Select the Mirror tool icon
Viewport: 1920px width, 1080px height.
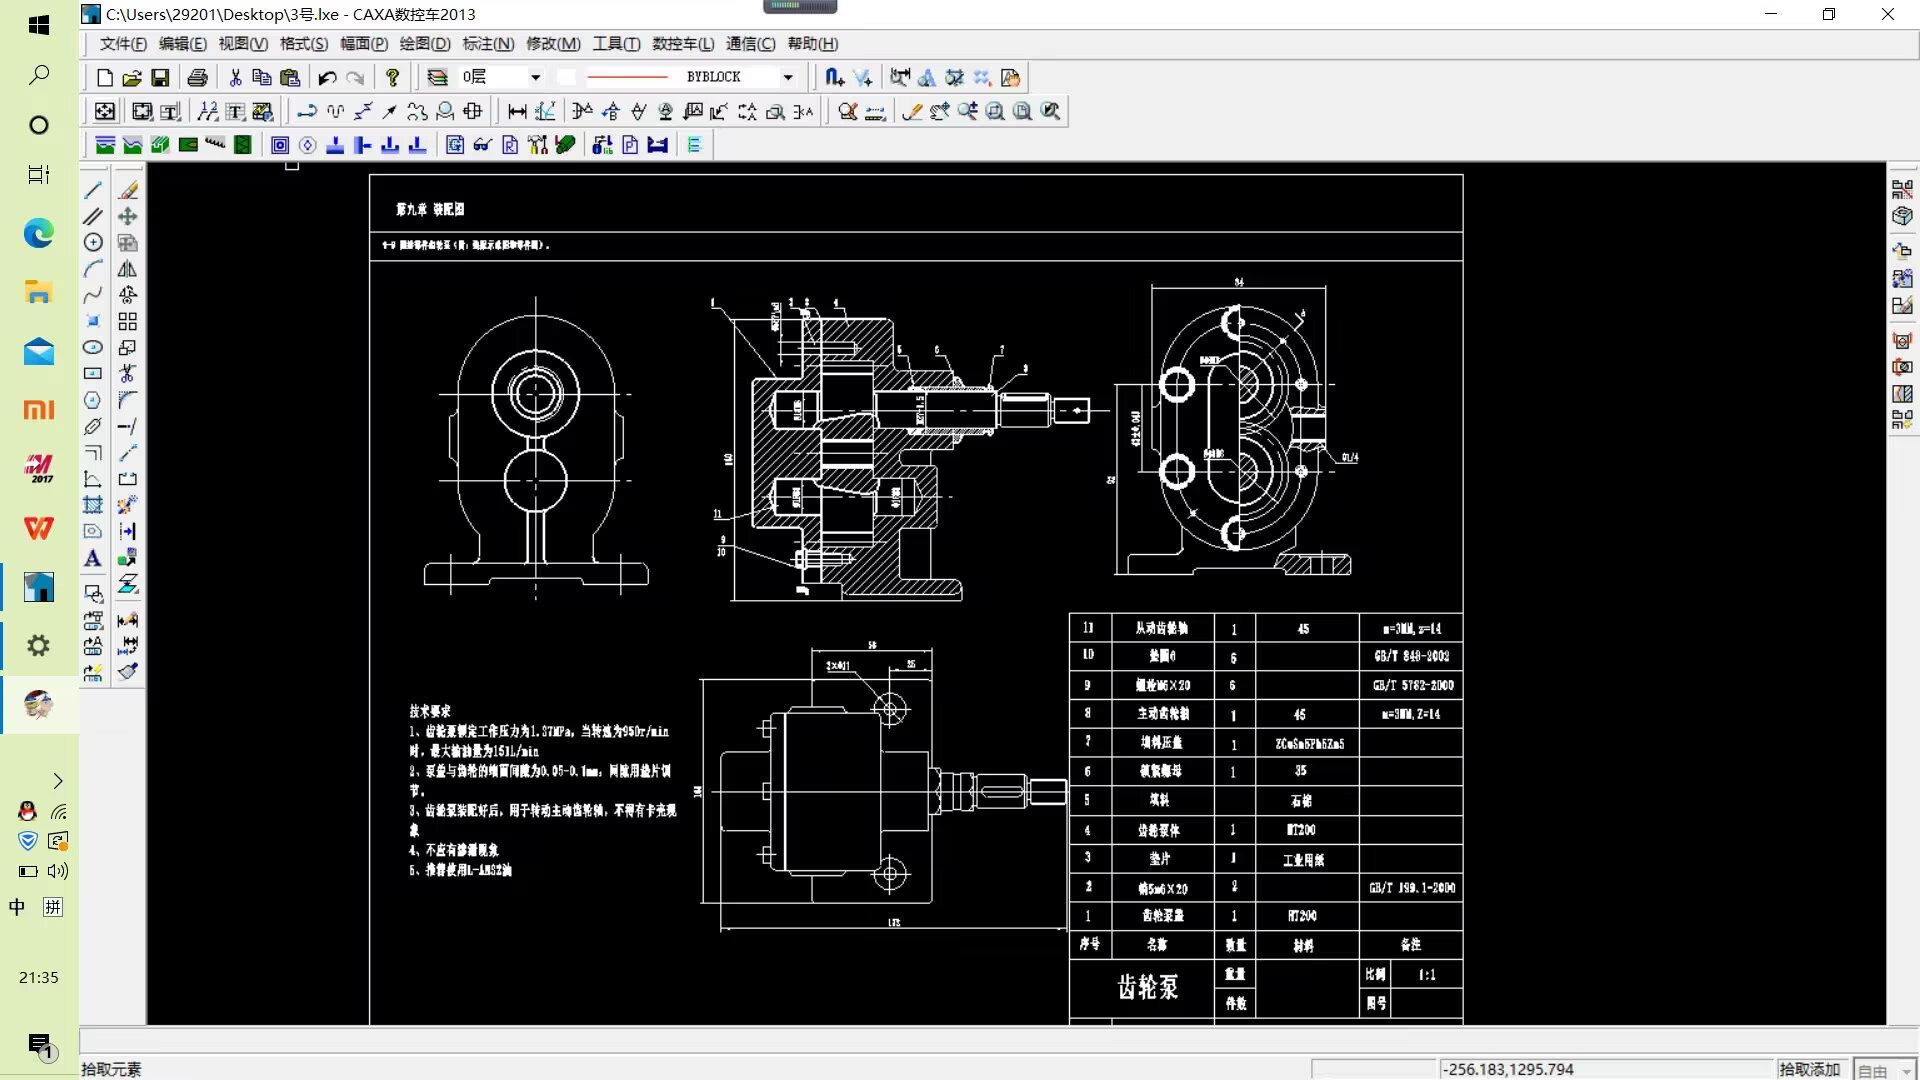pos(127,269)
